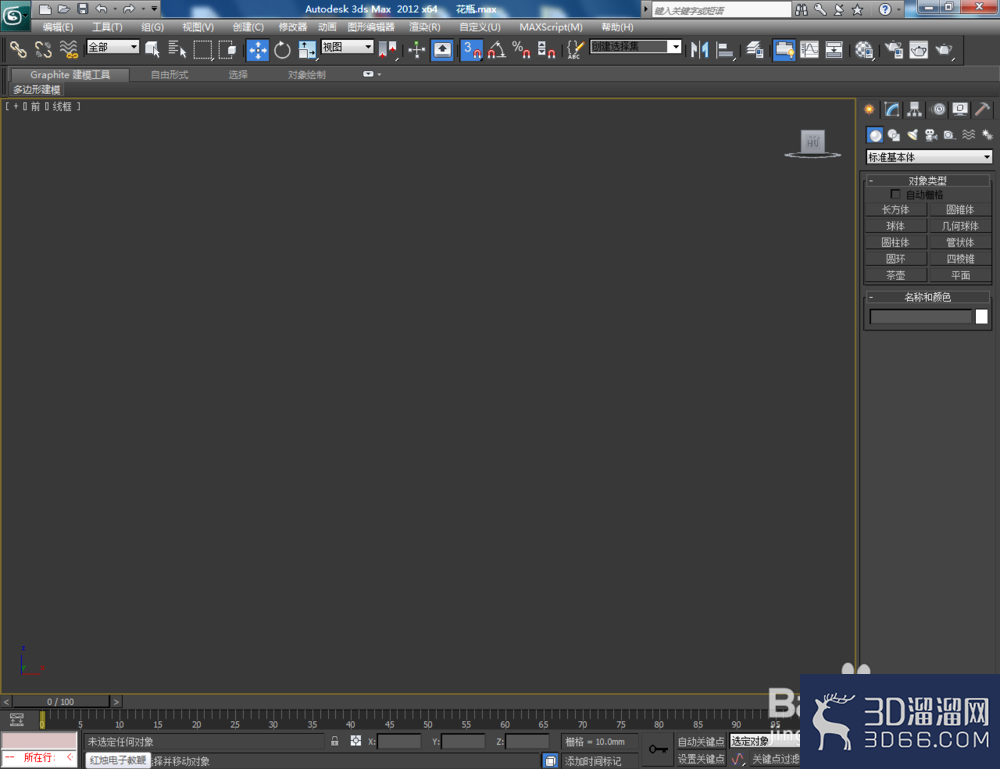Click the white object color swatch
The height and width of the screenshot is (769, 1000).
[x=982, y=316]
